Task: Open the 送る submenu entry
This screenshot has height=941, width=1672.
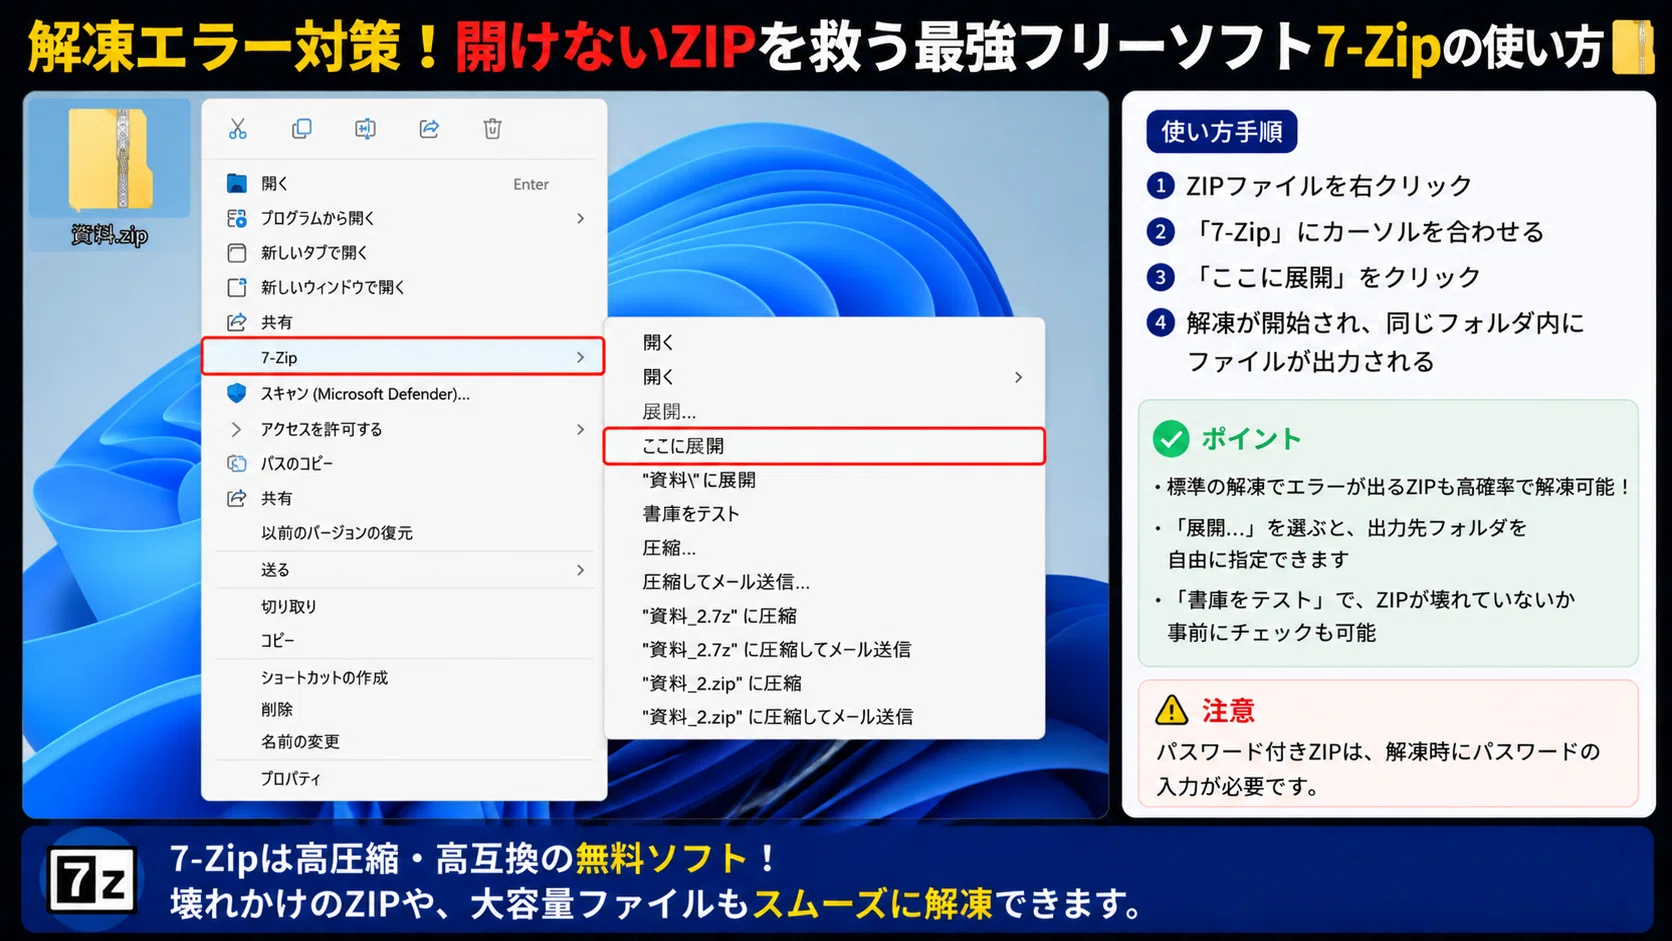Action: coord(403,569)
